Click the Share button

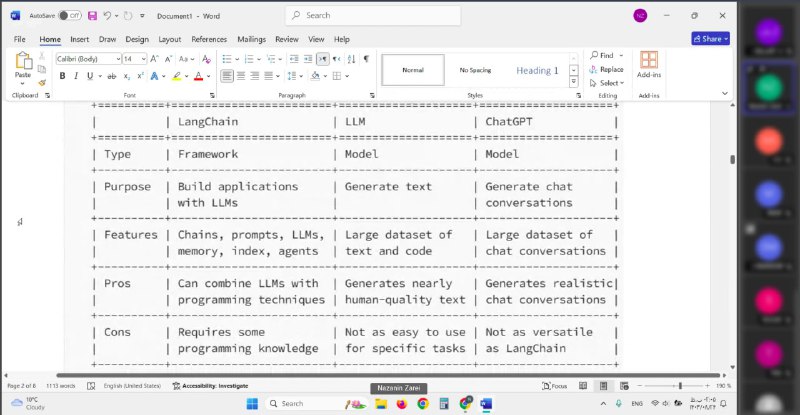click(x=711, y=39)
